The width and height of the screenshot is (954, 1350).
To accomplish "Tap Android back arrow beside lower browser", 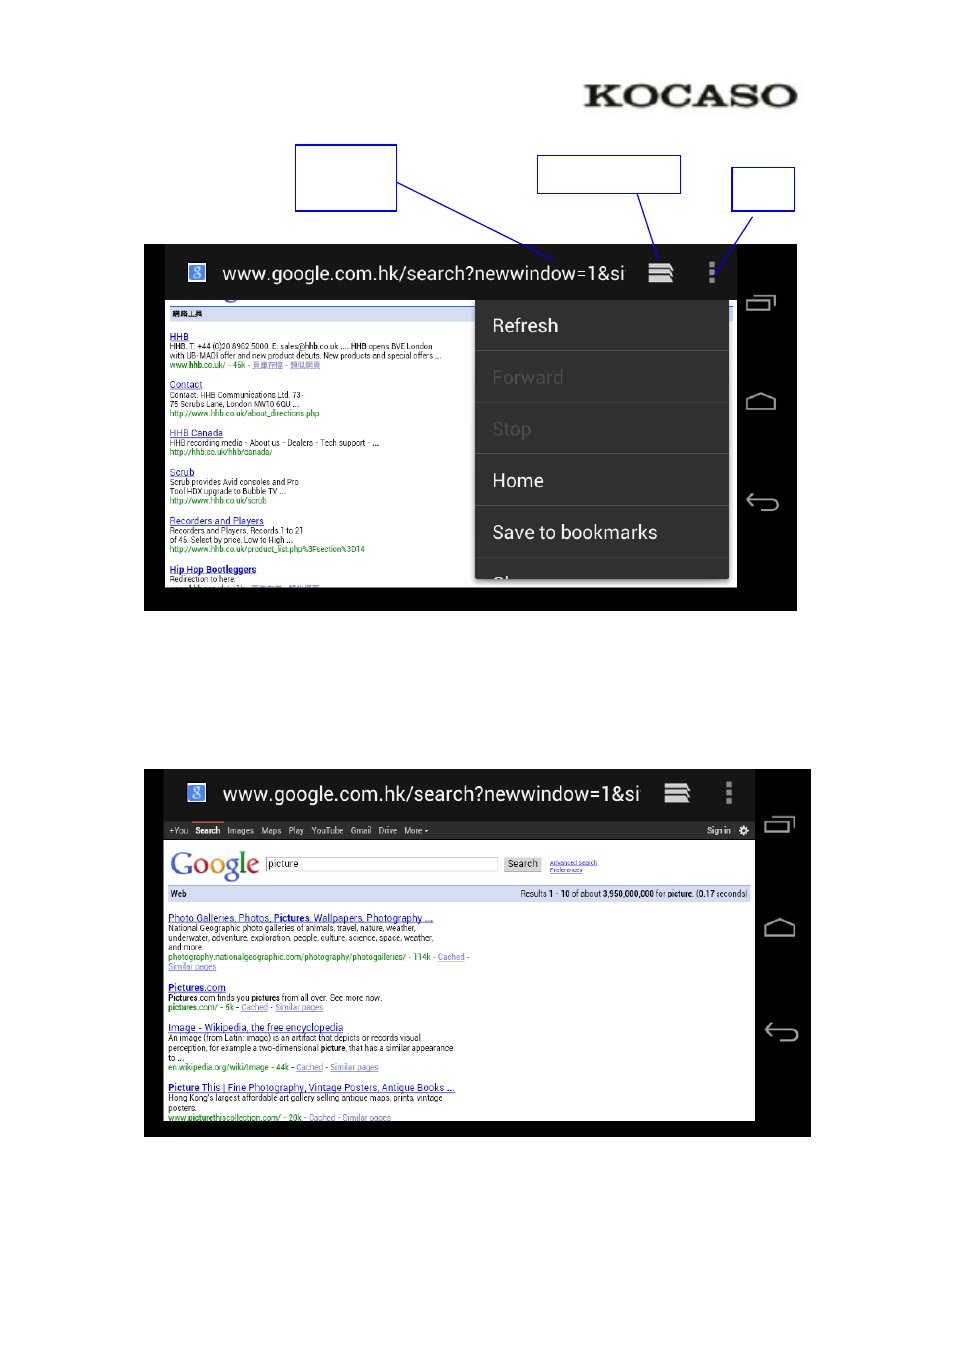I will coord(781,1032).
